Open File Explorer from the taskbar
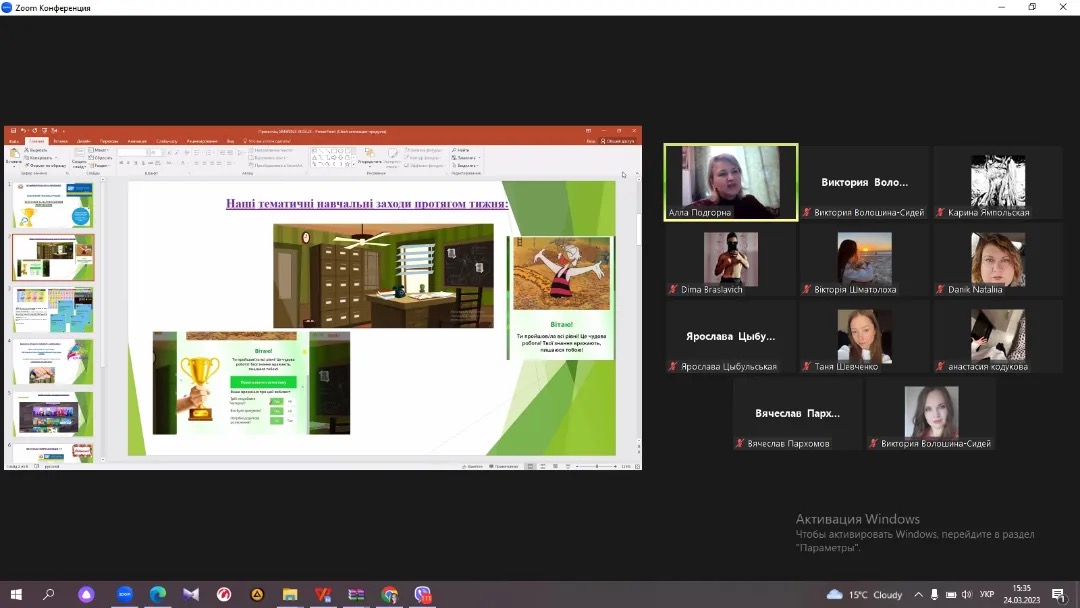 point(290,594)
